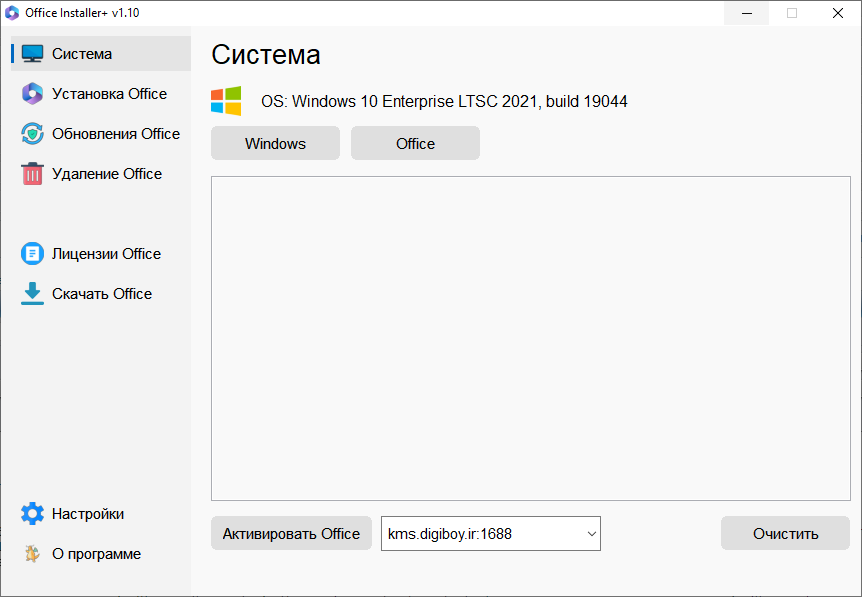The width and height of the screenshot is (862, 597).
Task: Click inside the empty output log area
Action: click(x=530, y=338)
